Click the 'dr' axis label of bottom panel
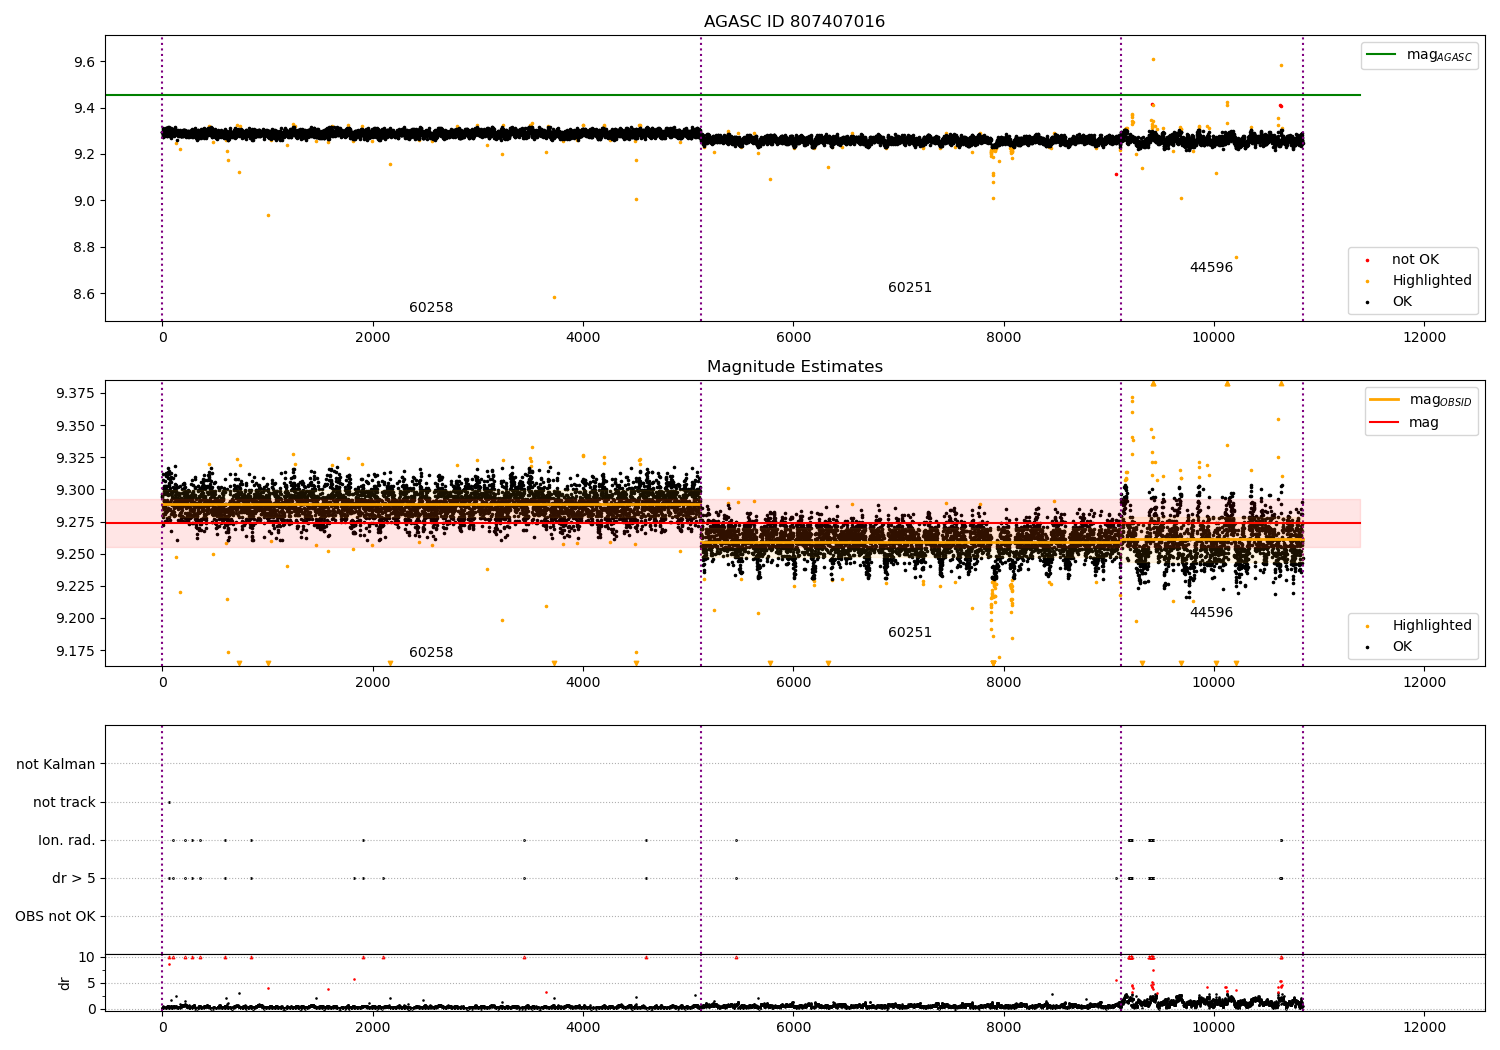Viewport: 1500px width, 1050px height. (65, 984)
